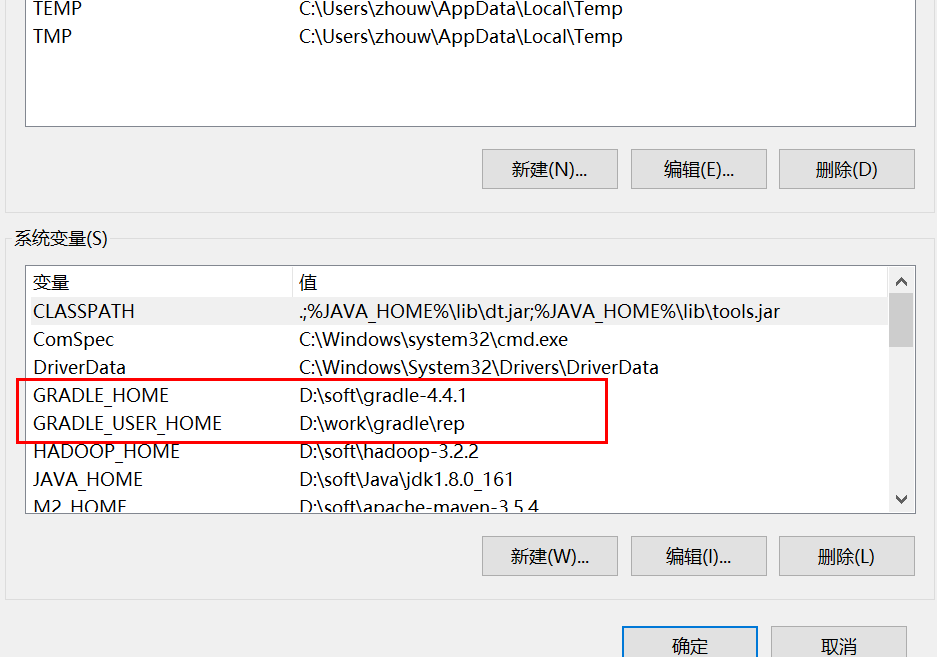Select the GRADLE_USER_HOME variable row
The height and width of the screenshot is (657, 937).
tap(459, 423)
